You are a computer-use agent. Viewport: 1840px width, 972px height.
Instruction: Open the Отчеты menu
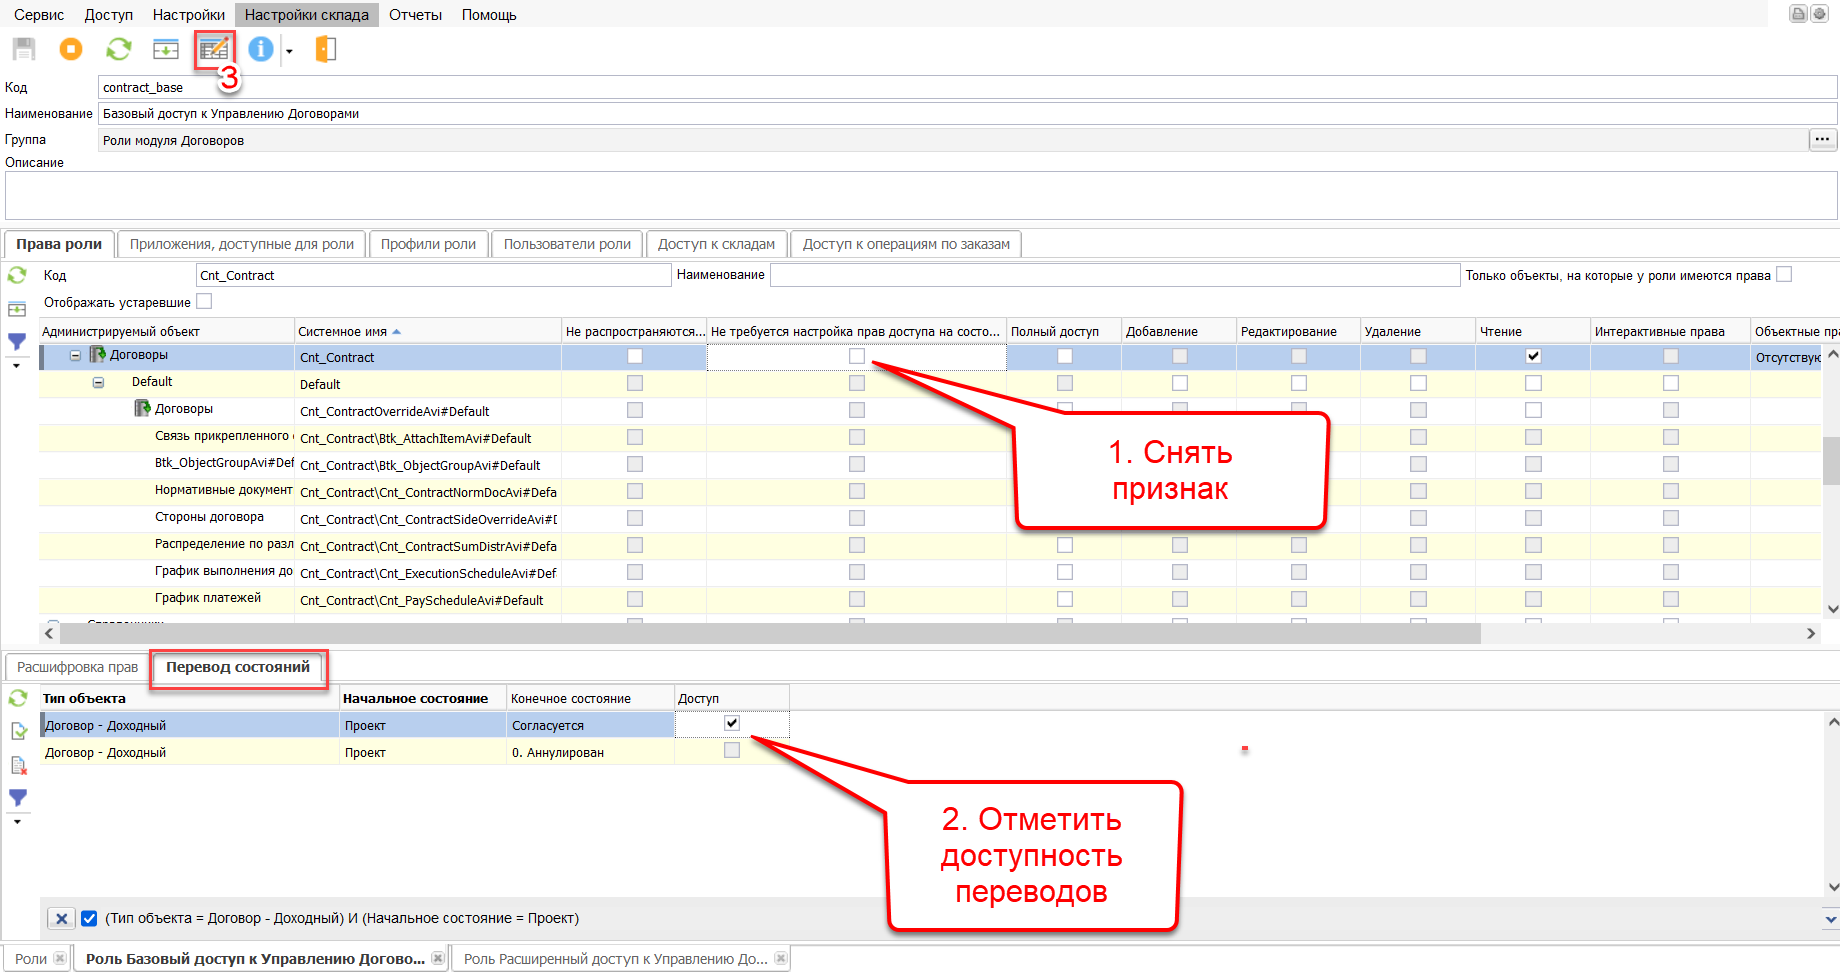pyautogui.click(x=415, y=15)
